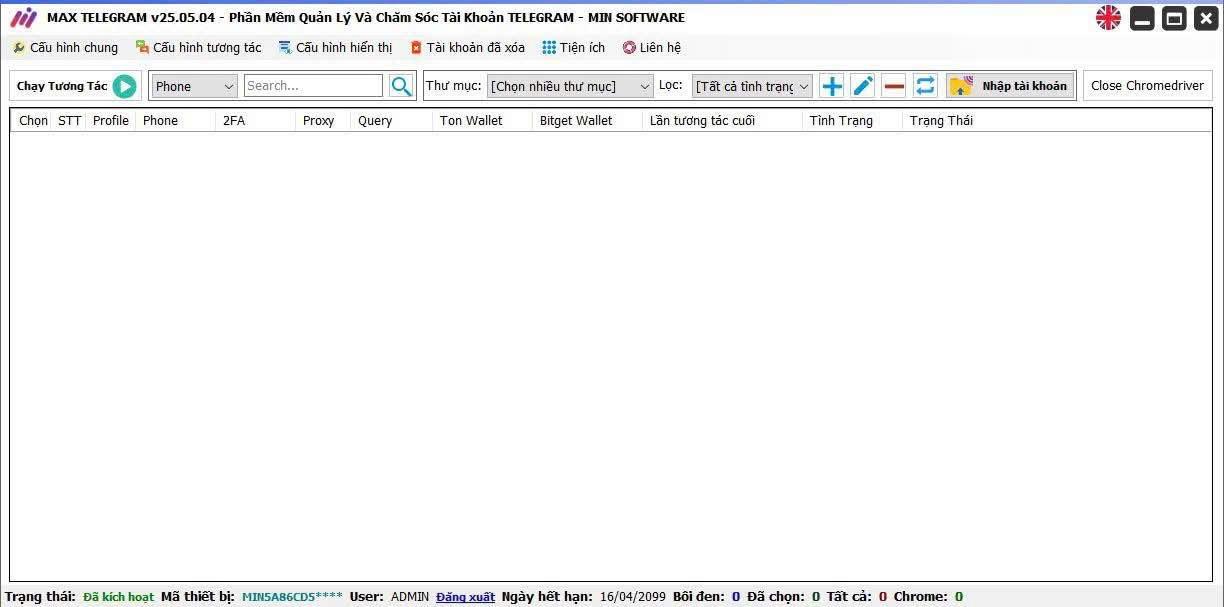
Task: Click the magnifier search icon
Action: (401, 86)
